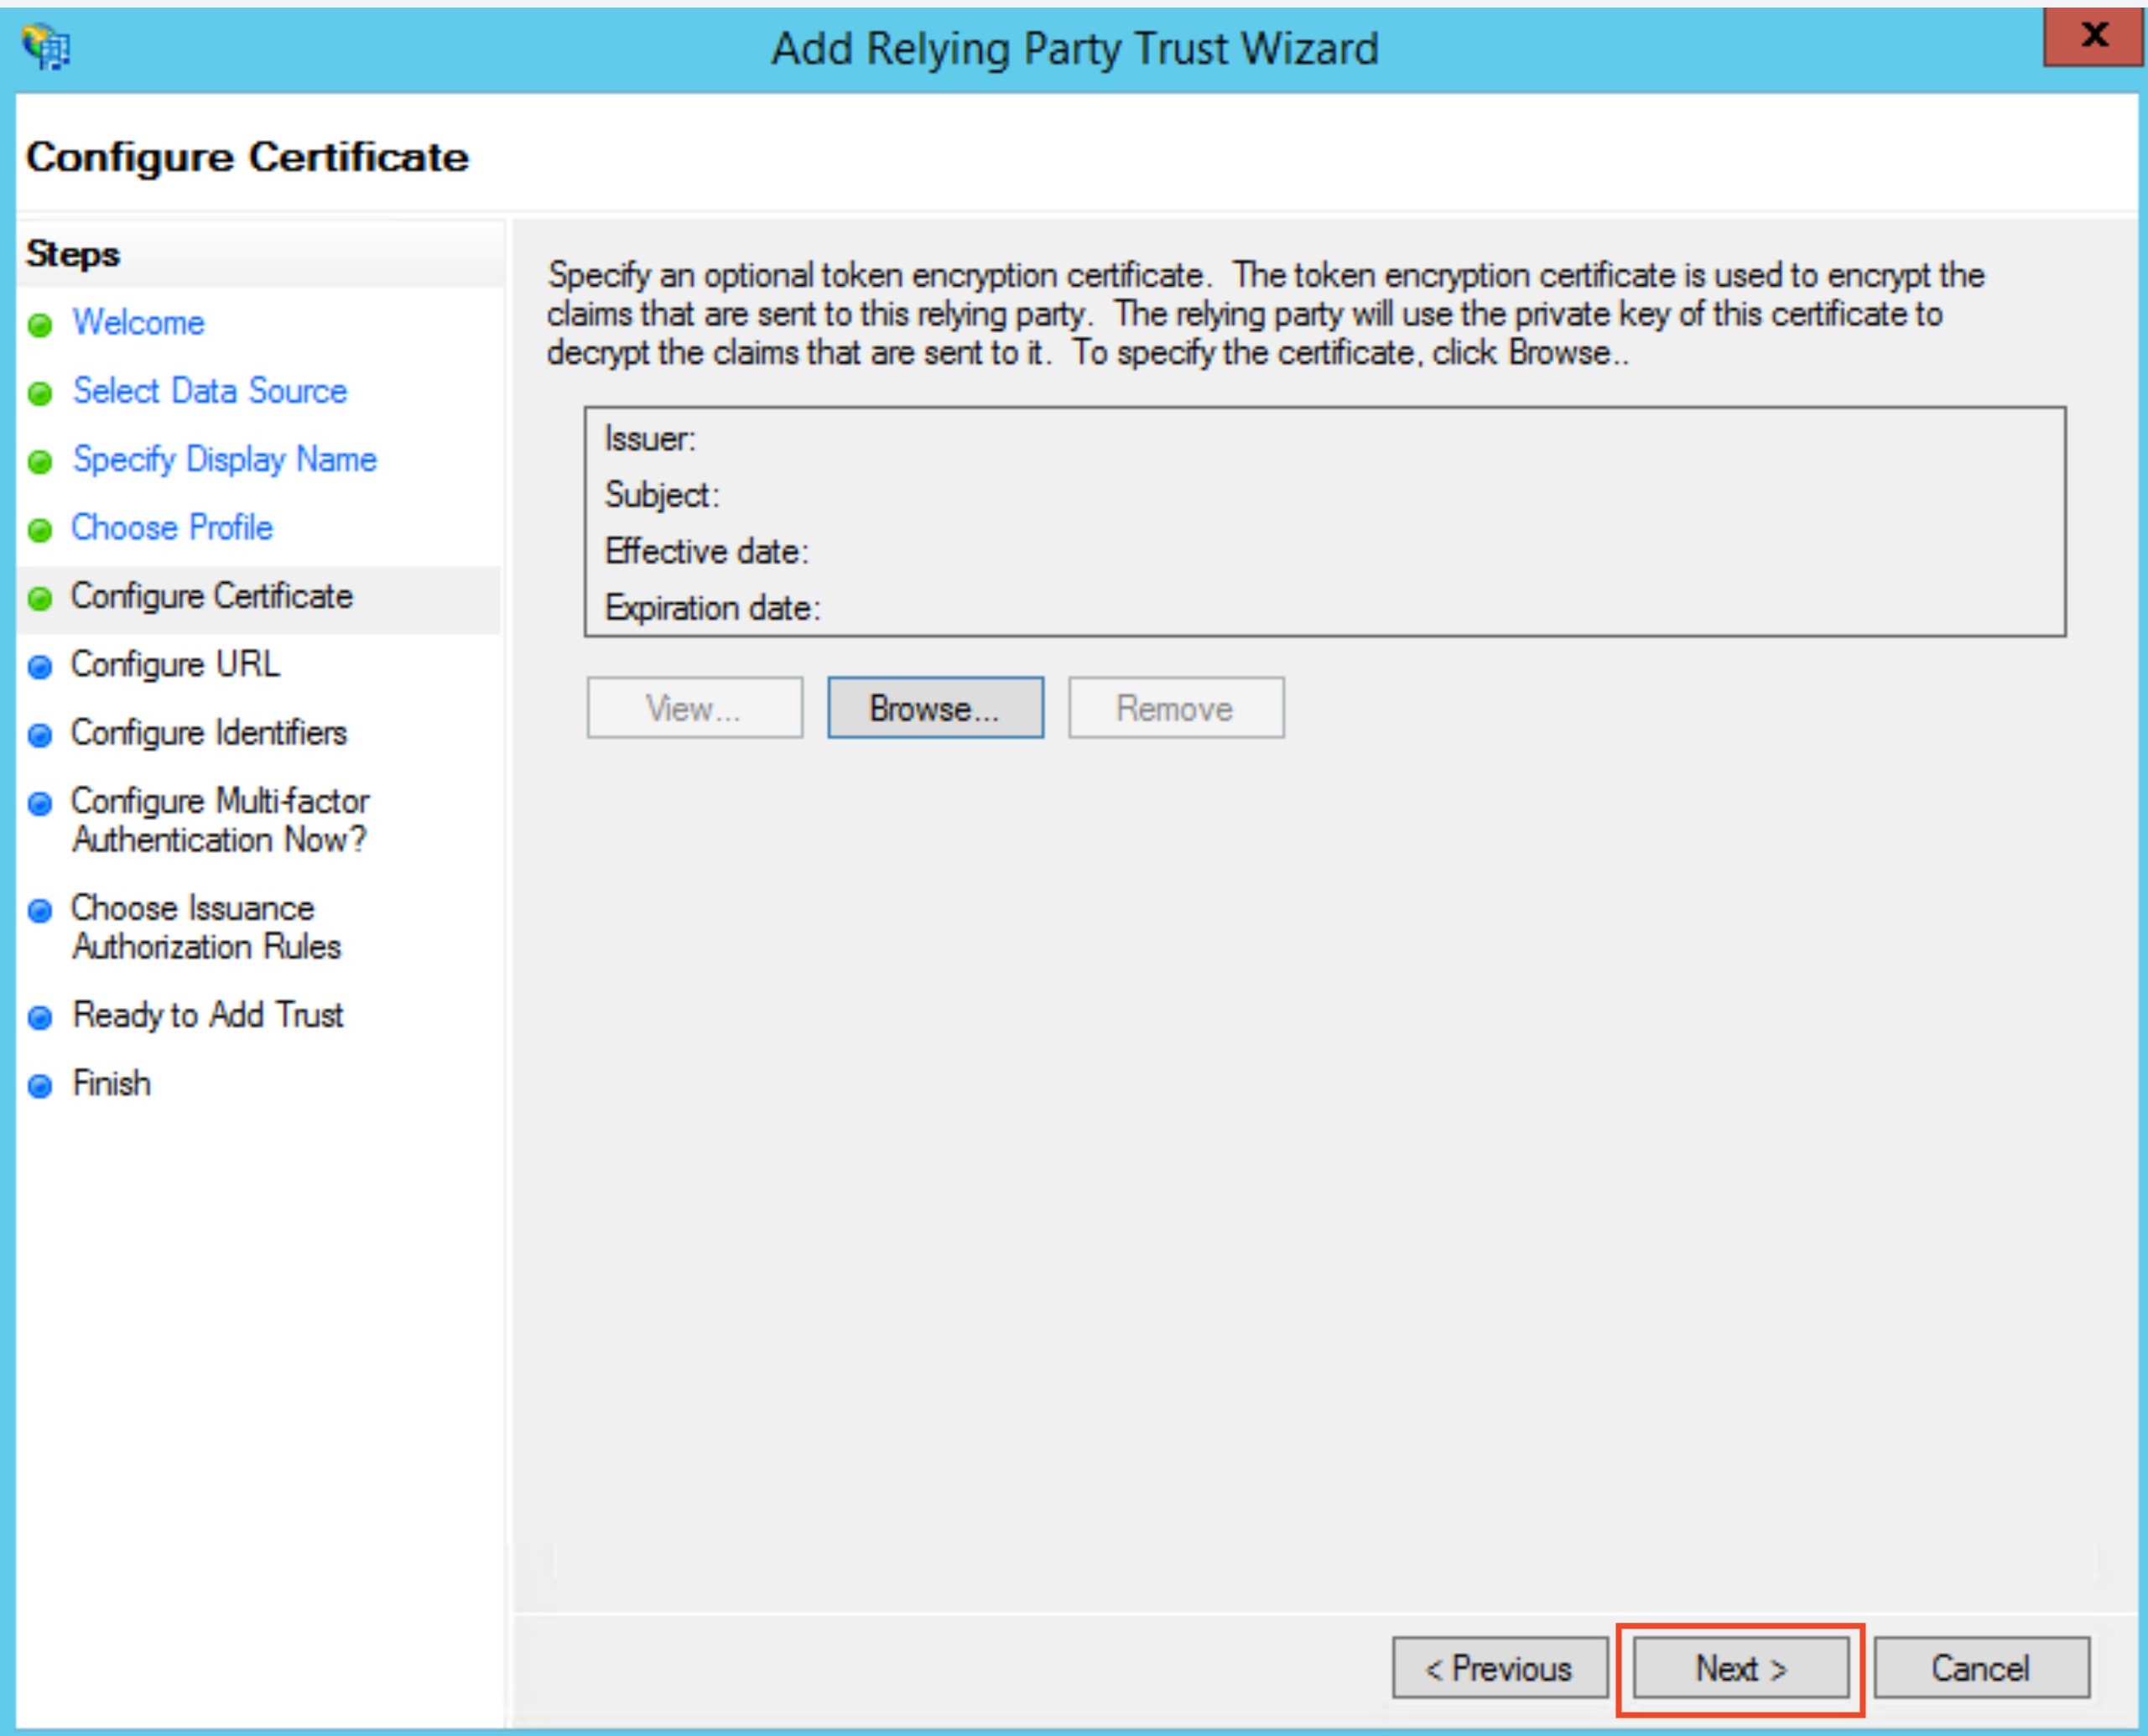
Task: Click blue bullet next to Ready to Add Trust
Action: (x=40, y=1019)
